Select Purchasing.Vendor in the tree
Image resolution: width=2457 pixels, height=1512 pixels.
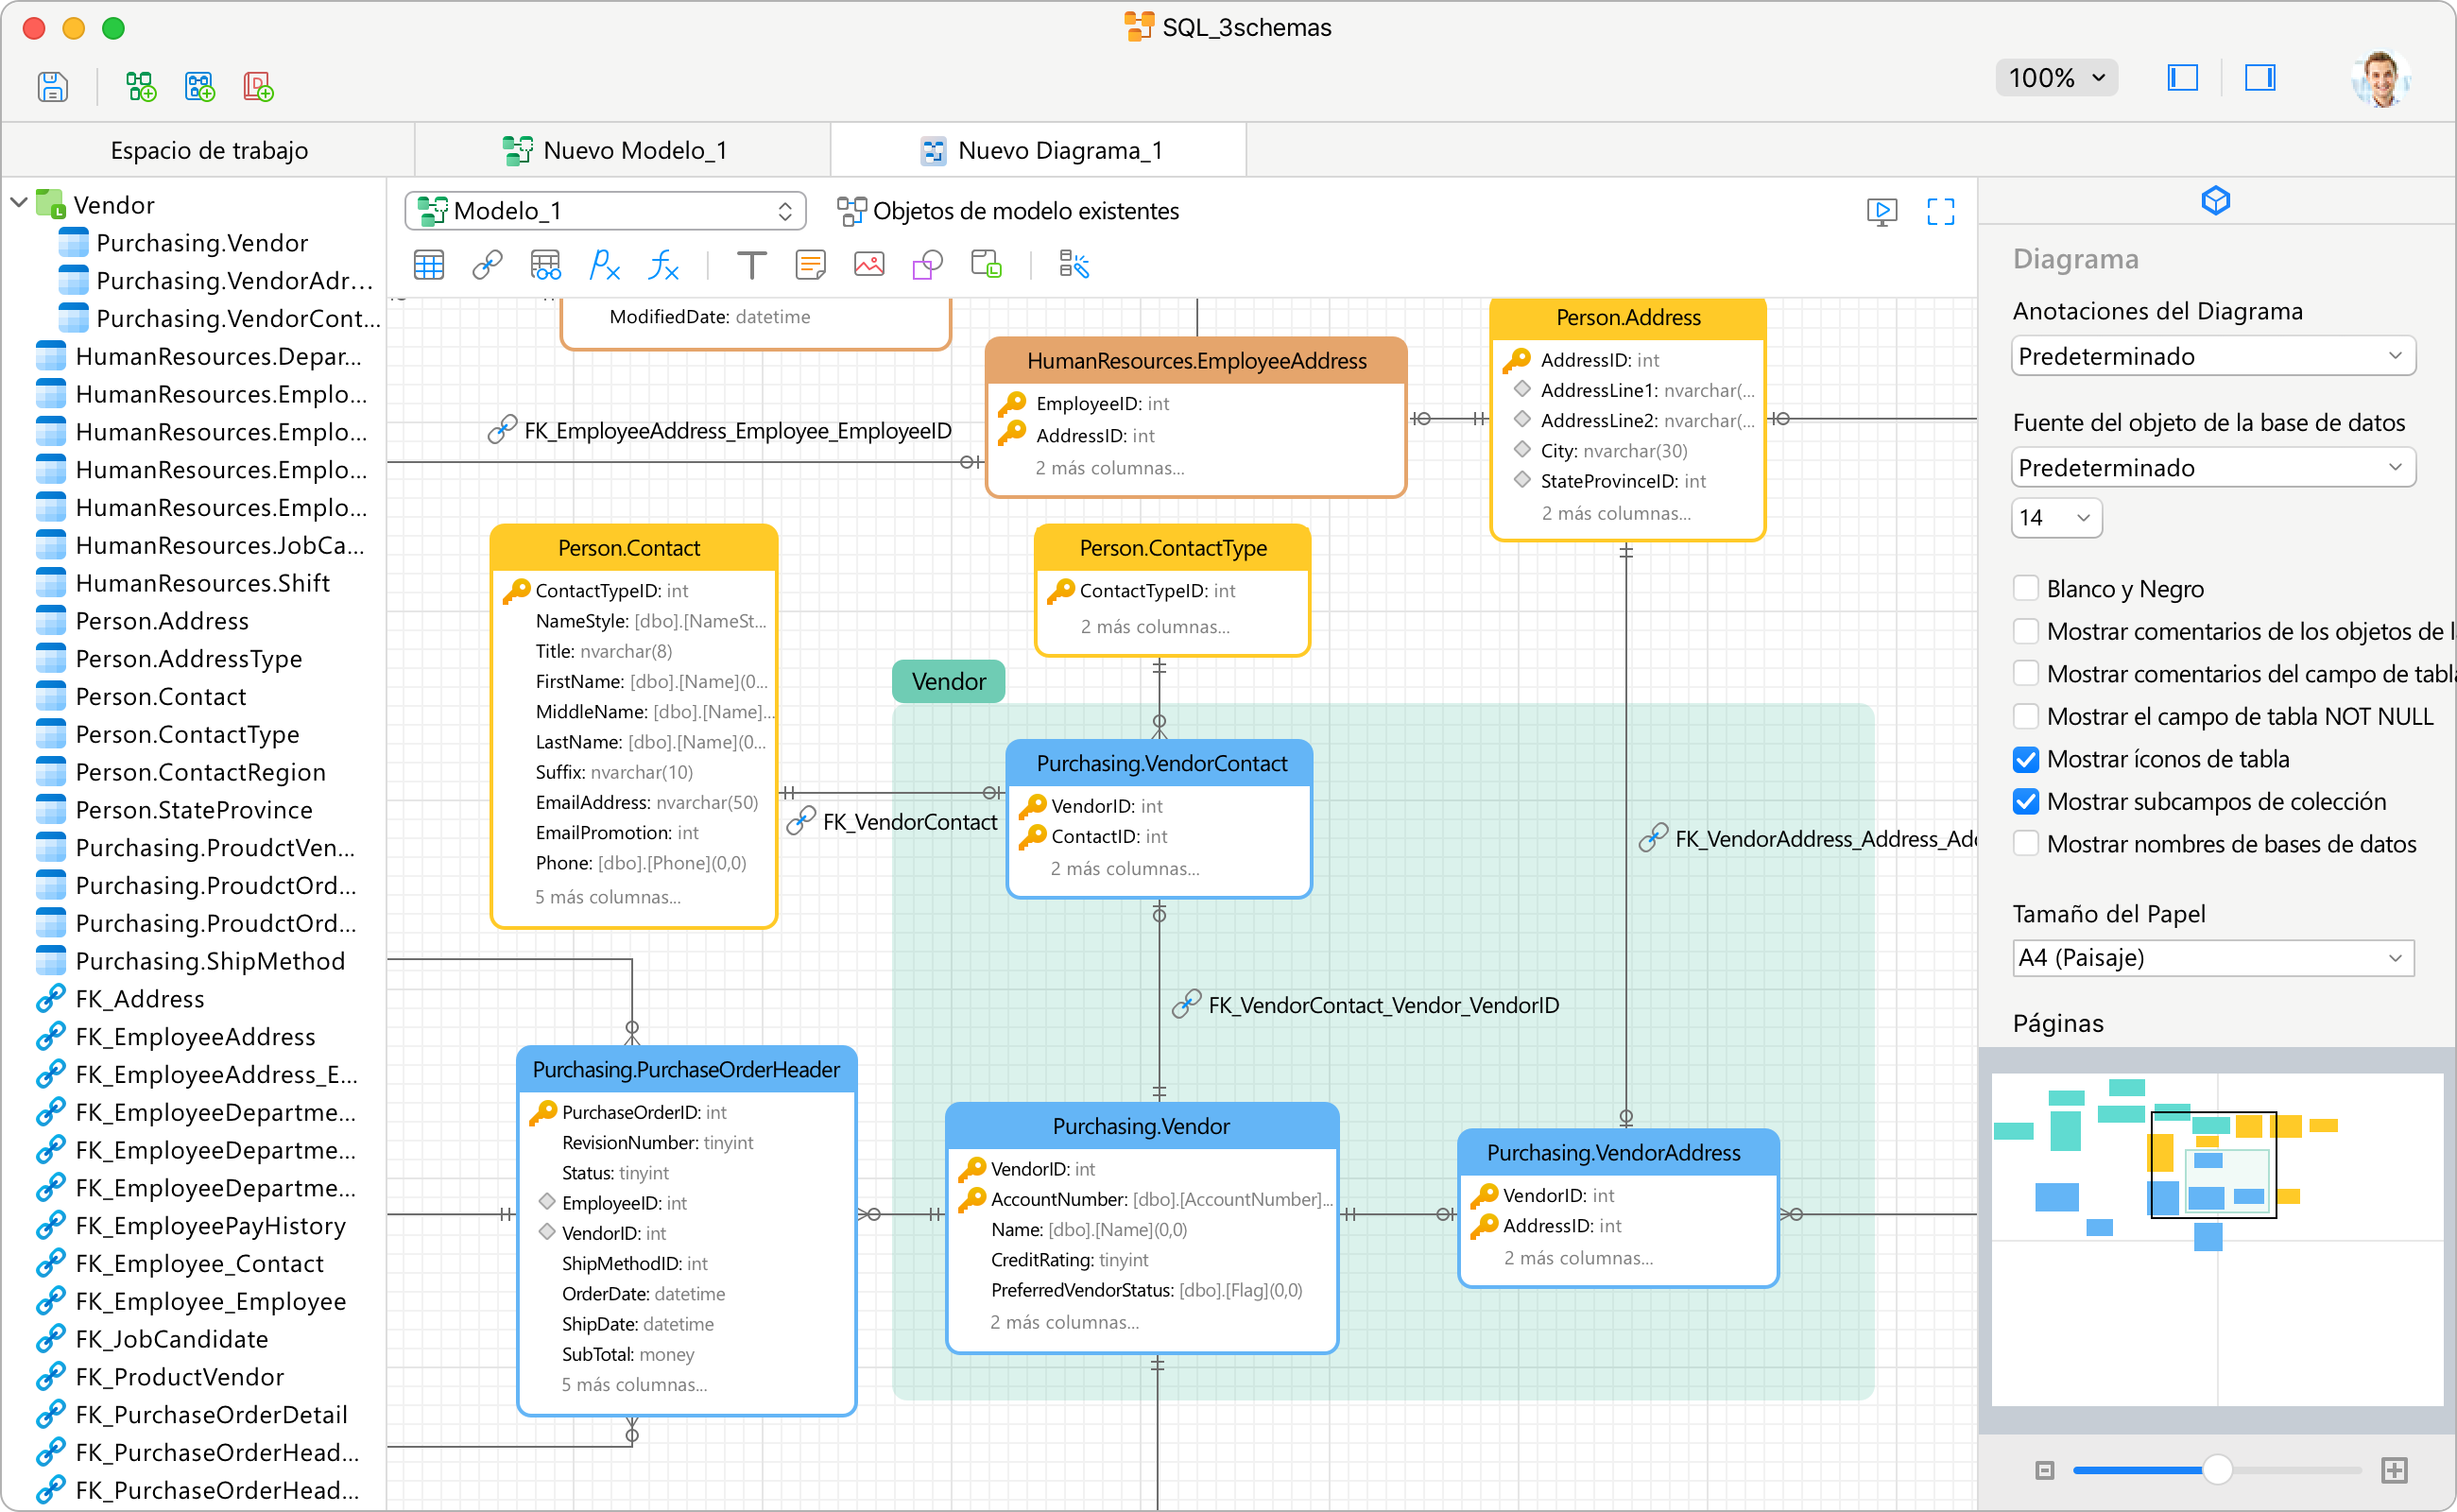point(202,243)
